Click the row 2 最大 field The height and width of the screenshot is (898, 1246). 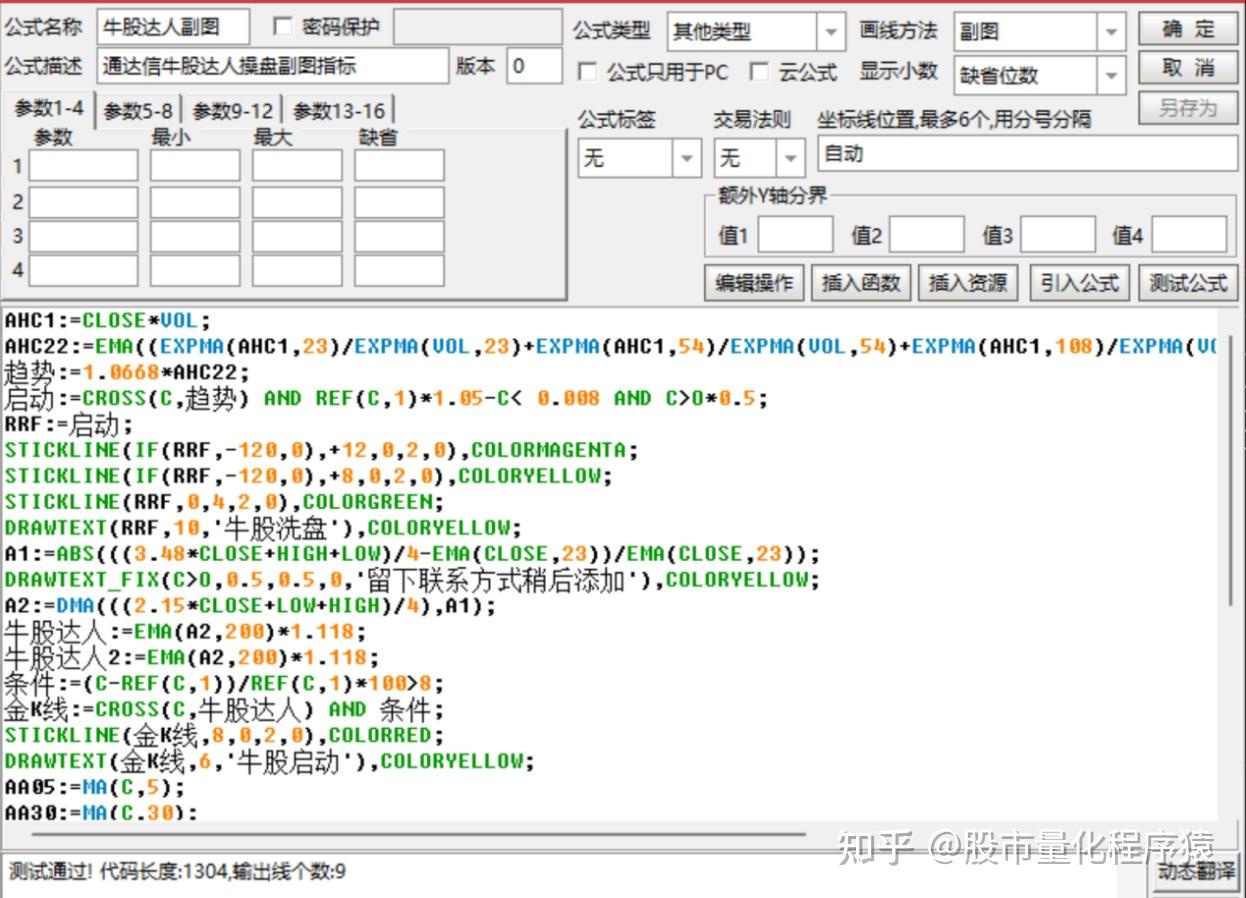(297, 202)
